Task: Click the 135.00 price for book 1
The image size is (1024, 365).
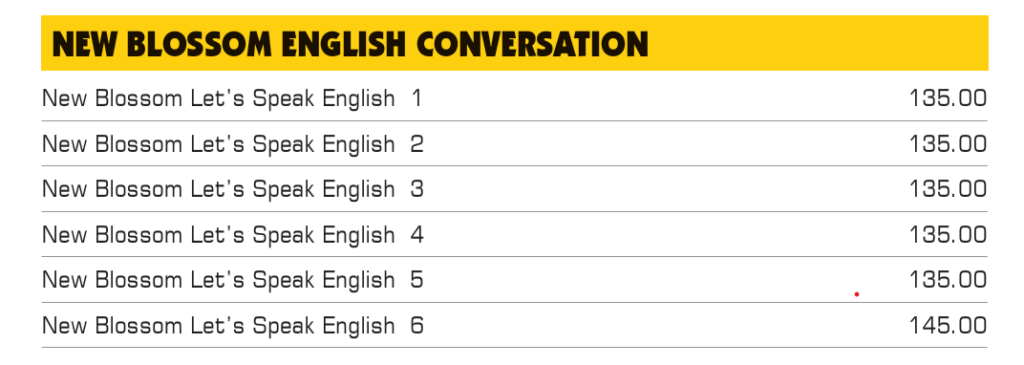Action: tap(948, 99)
